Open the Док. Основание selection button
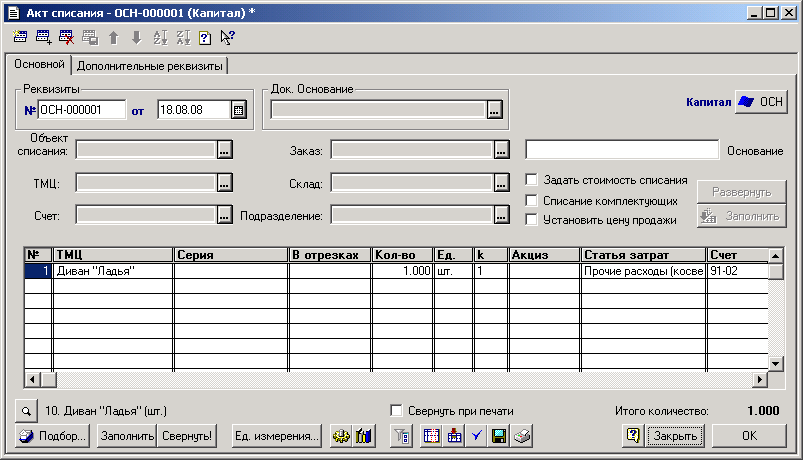 (x=494, y=111)
